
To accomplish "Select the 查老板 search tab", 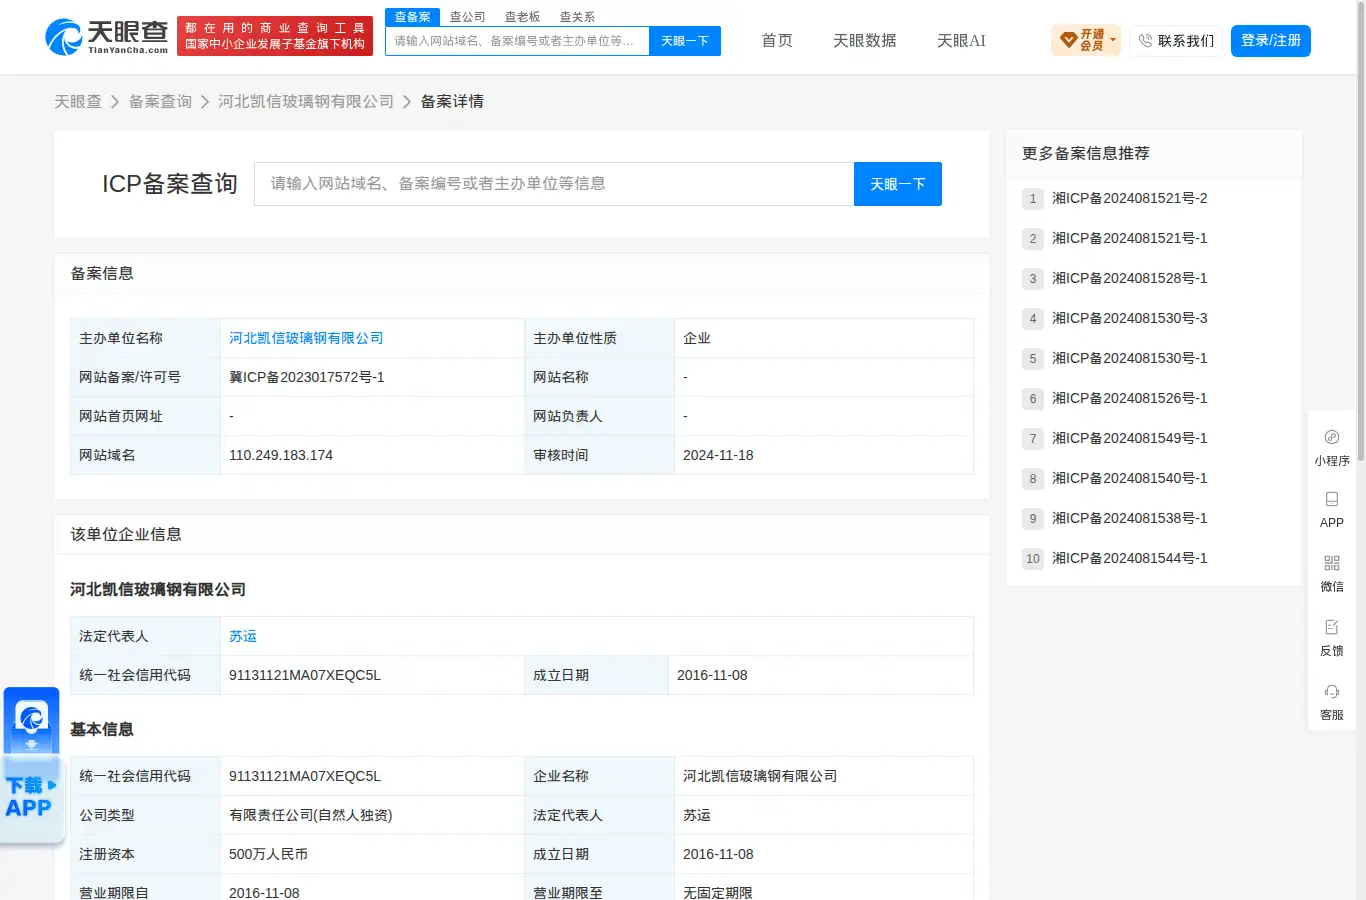I will [x=522, y=17].
